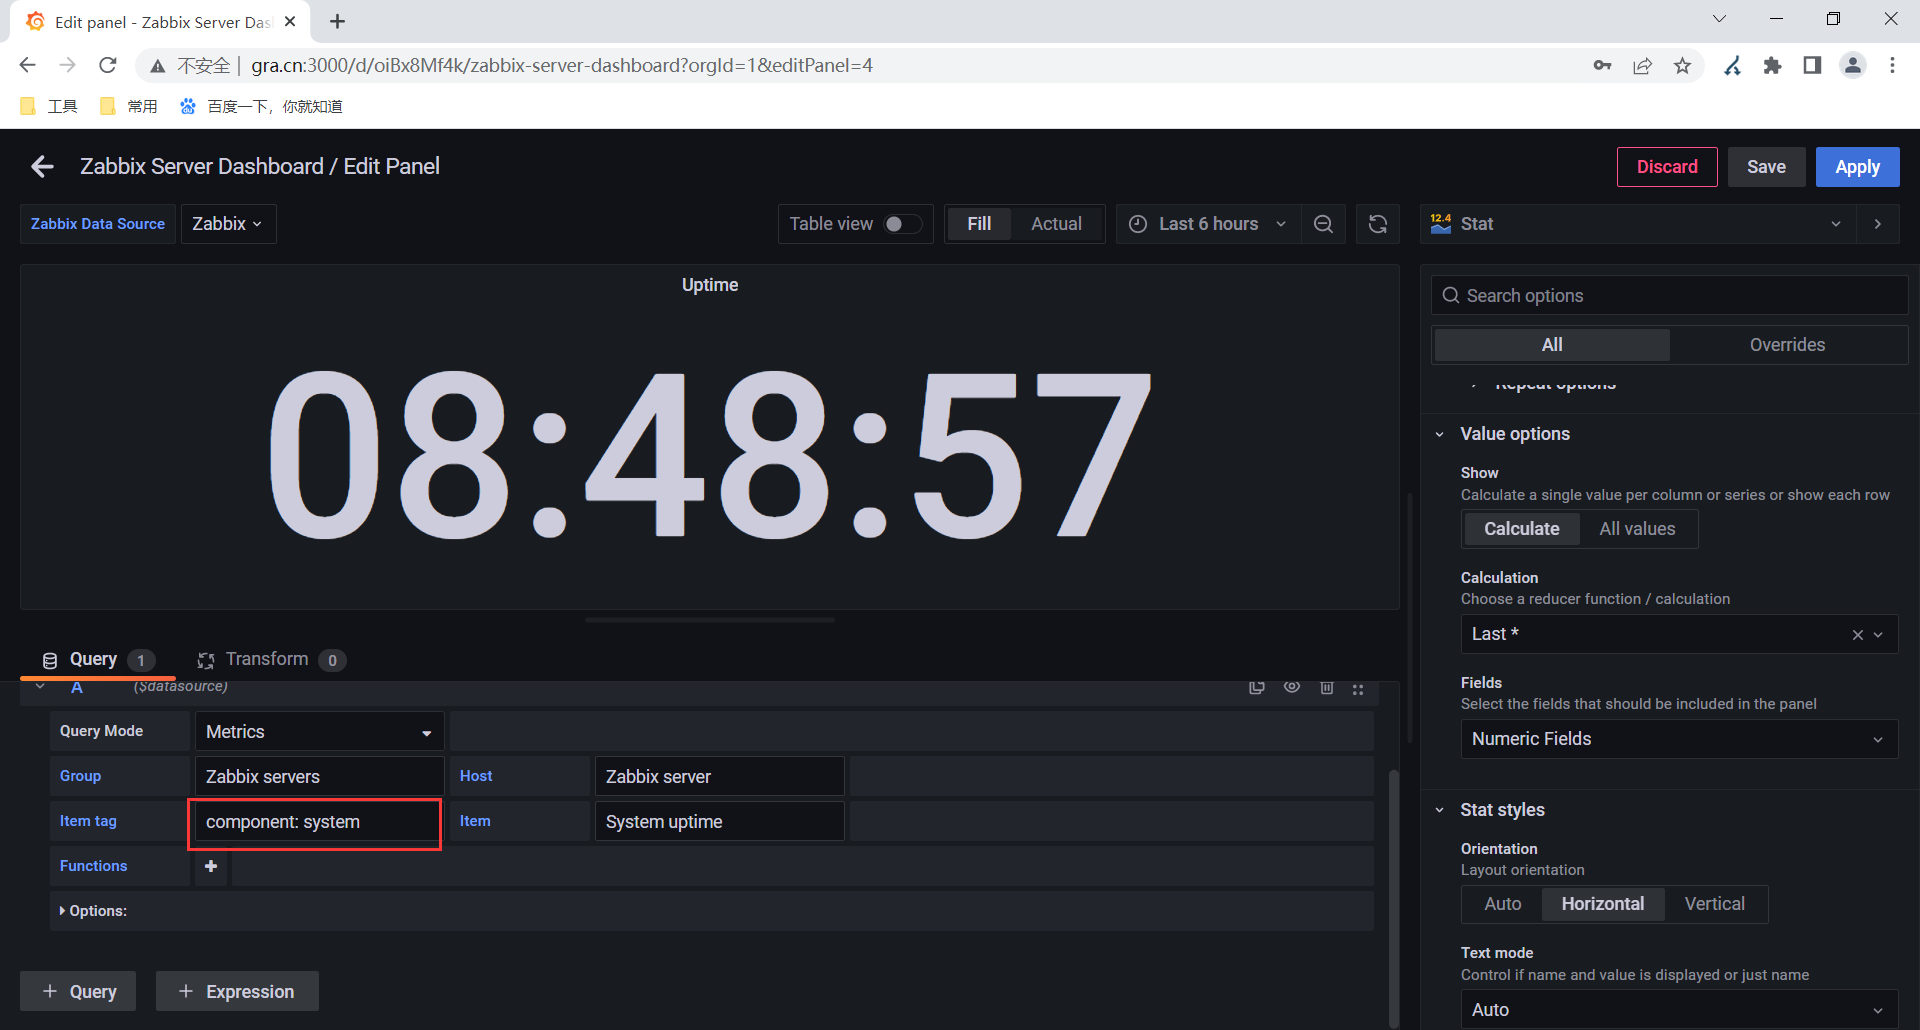Delete query A with the trash icon
Image resolution: width=1920 pixels, height=1030 pixels.
[x=1327, y=687]
